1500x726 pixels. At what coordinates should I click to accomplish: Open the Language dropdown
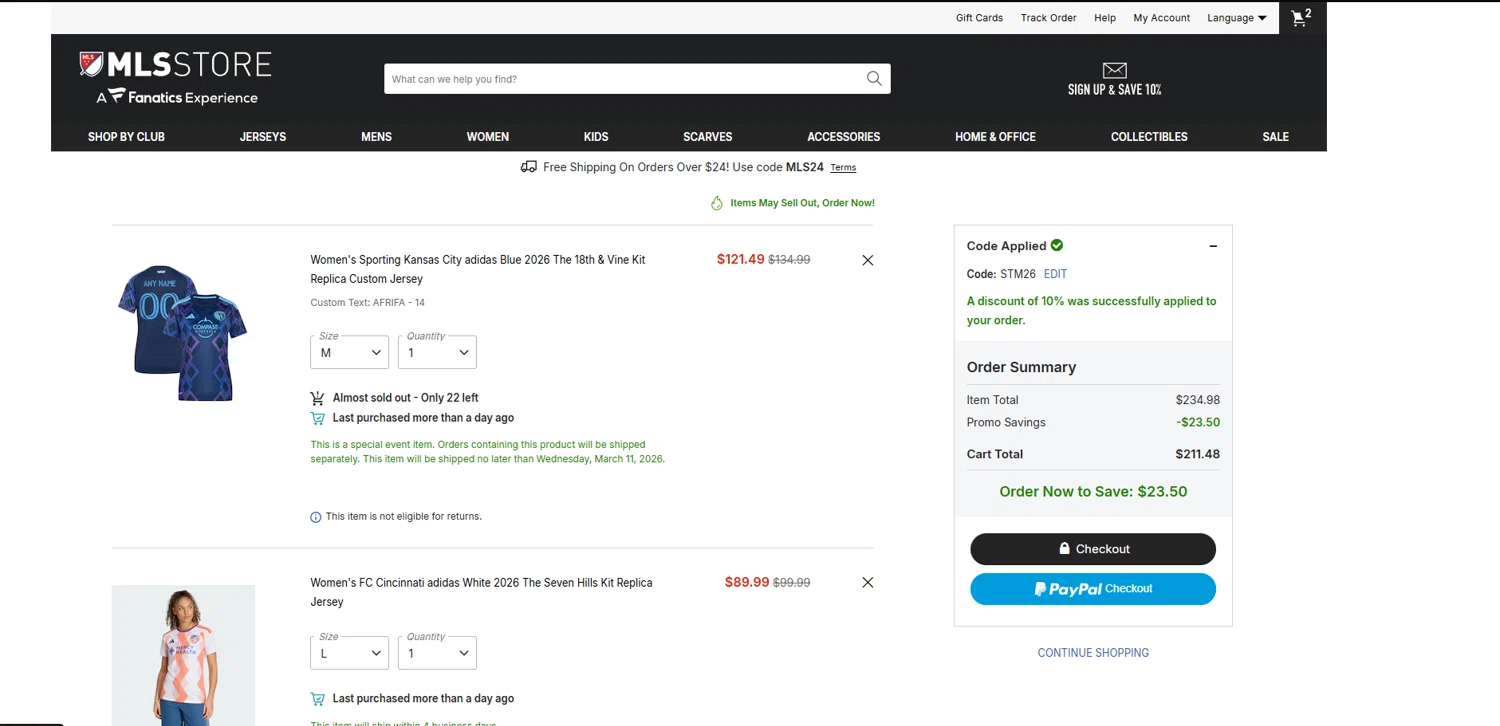(x=1237, y=18)
